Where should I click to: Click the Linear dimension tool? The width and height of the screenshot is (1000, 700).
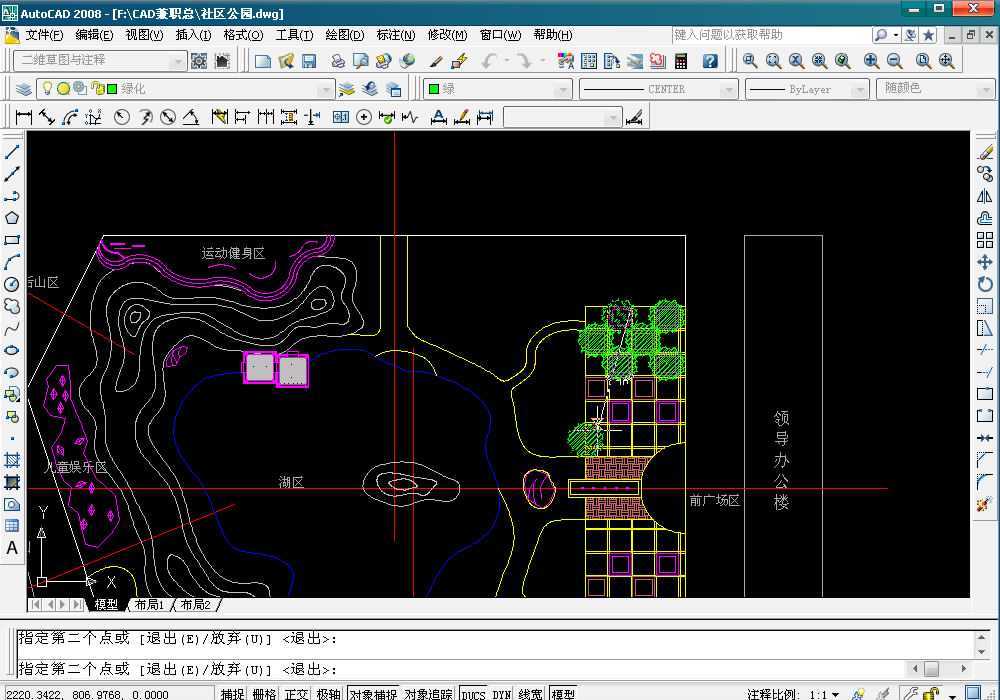point(24,117)
